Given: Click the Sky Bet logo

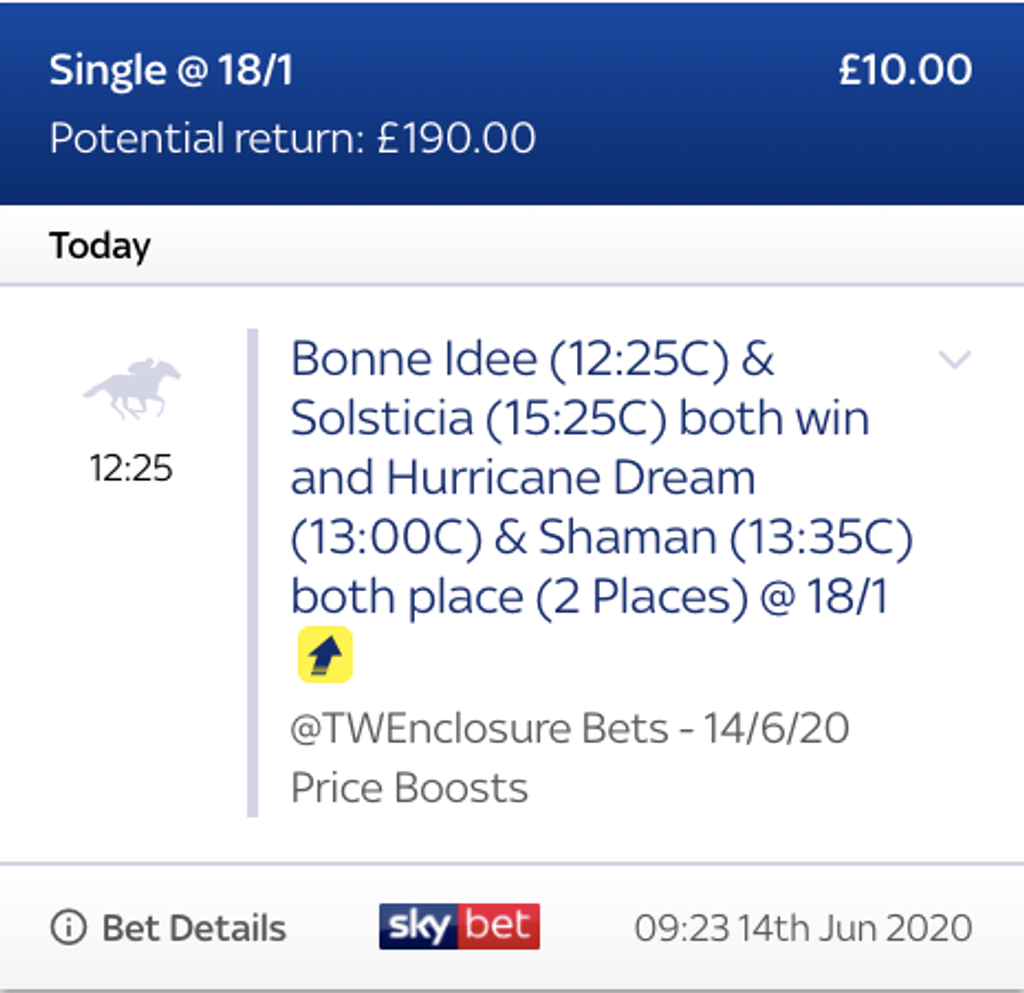Looking at the screenshot, I should pos(458,927).
